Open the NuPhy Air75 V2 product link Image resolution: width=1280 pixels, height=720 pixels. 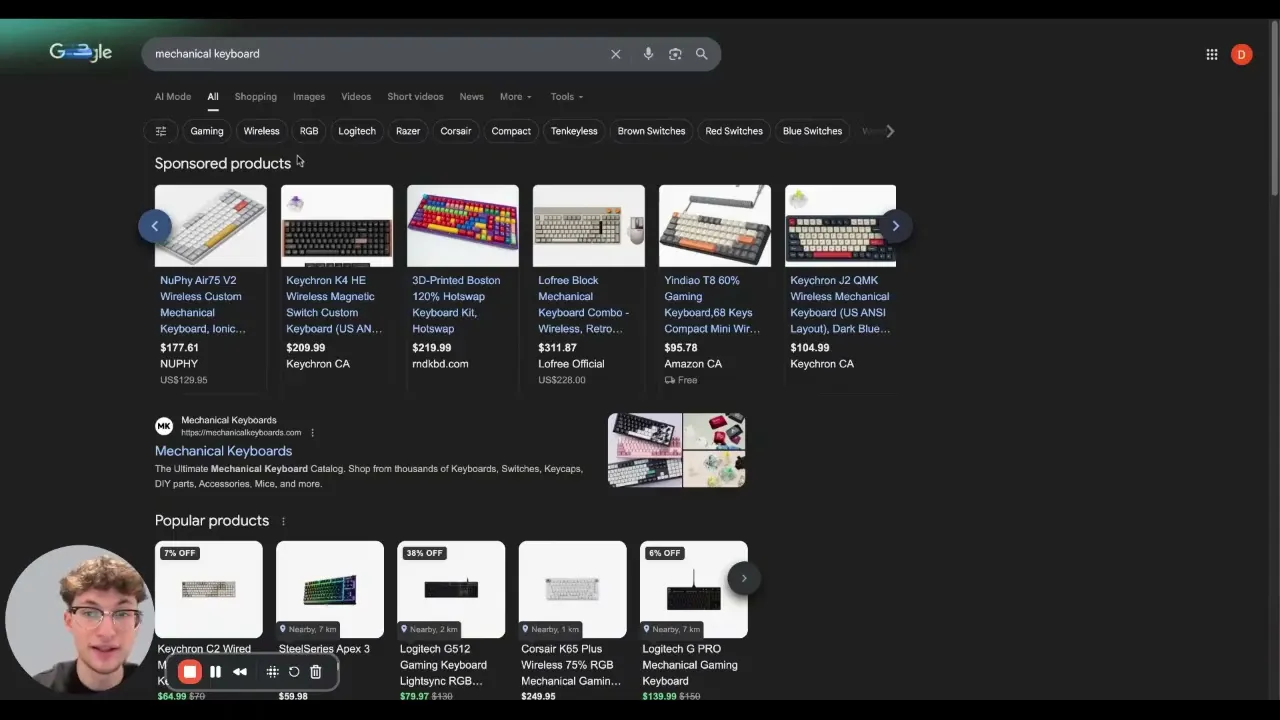point(203,304)
